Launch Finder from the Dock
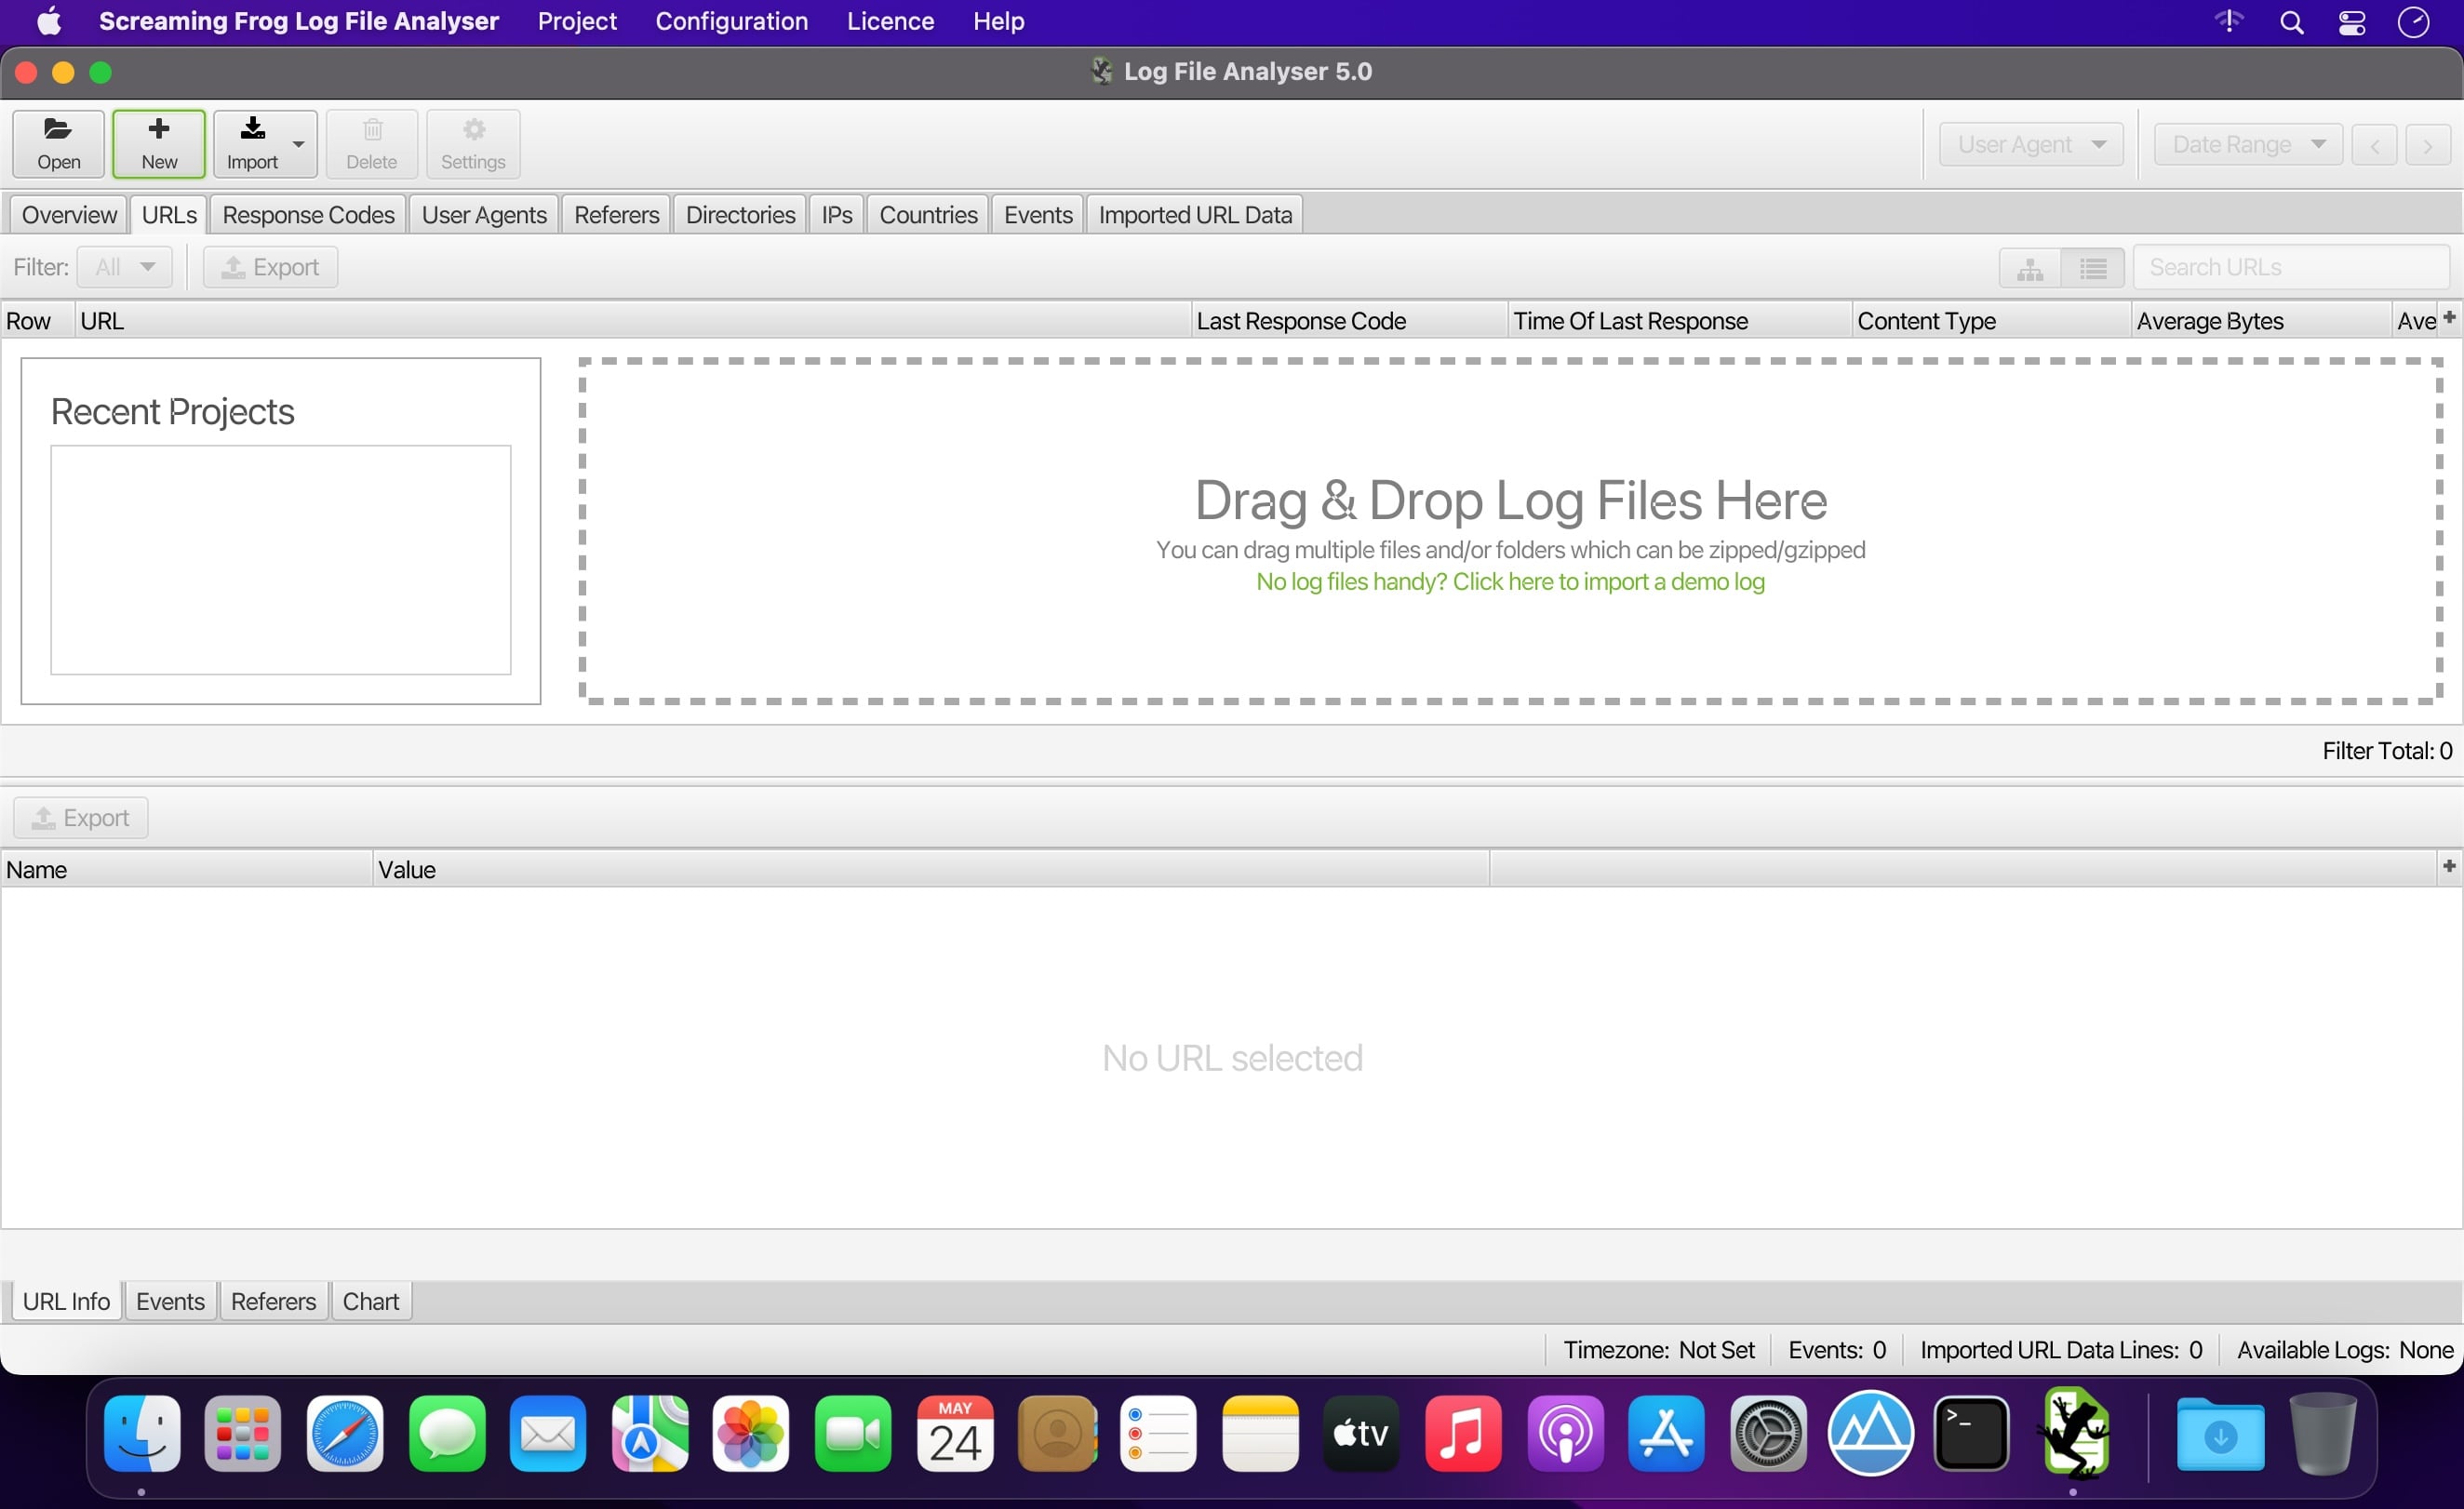The image size is (2464, 1509). point(142,1433)
